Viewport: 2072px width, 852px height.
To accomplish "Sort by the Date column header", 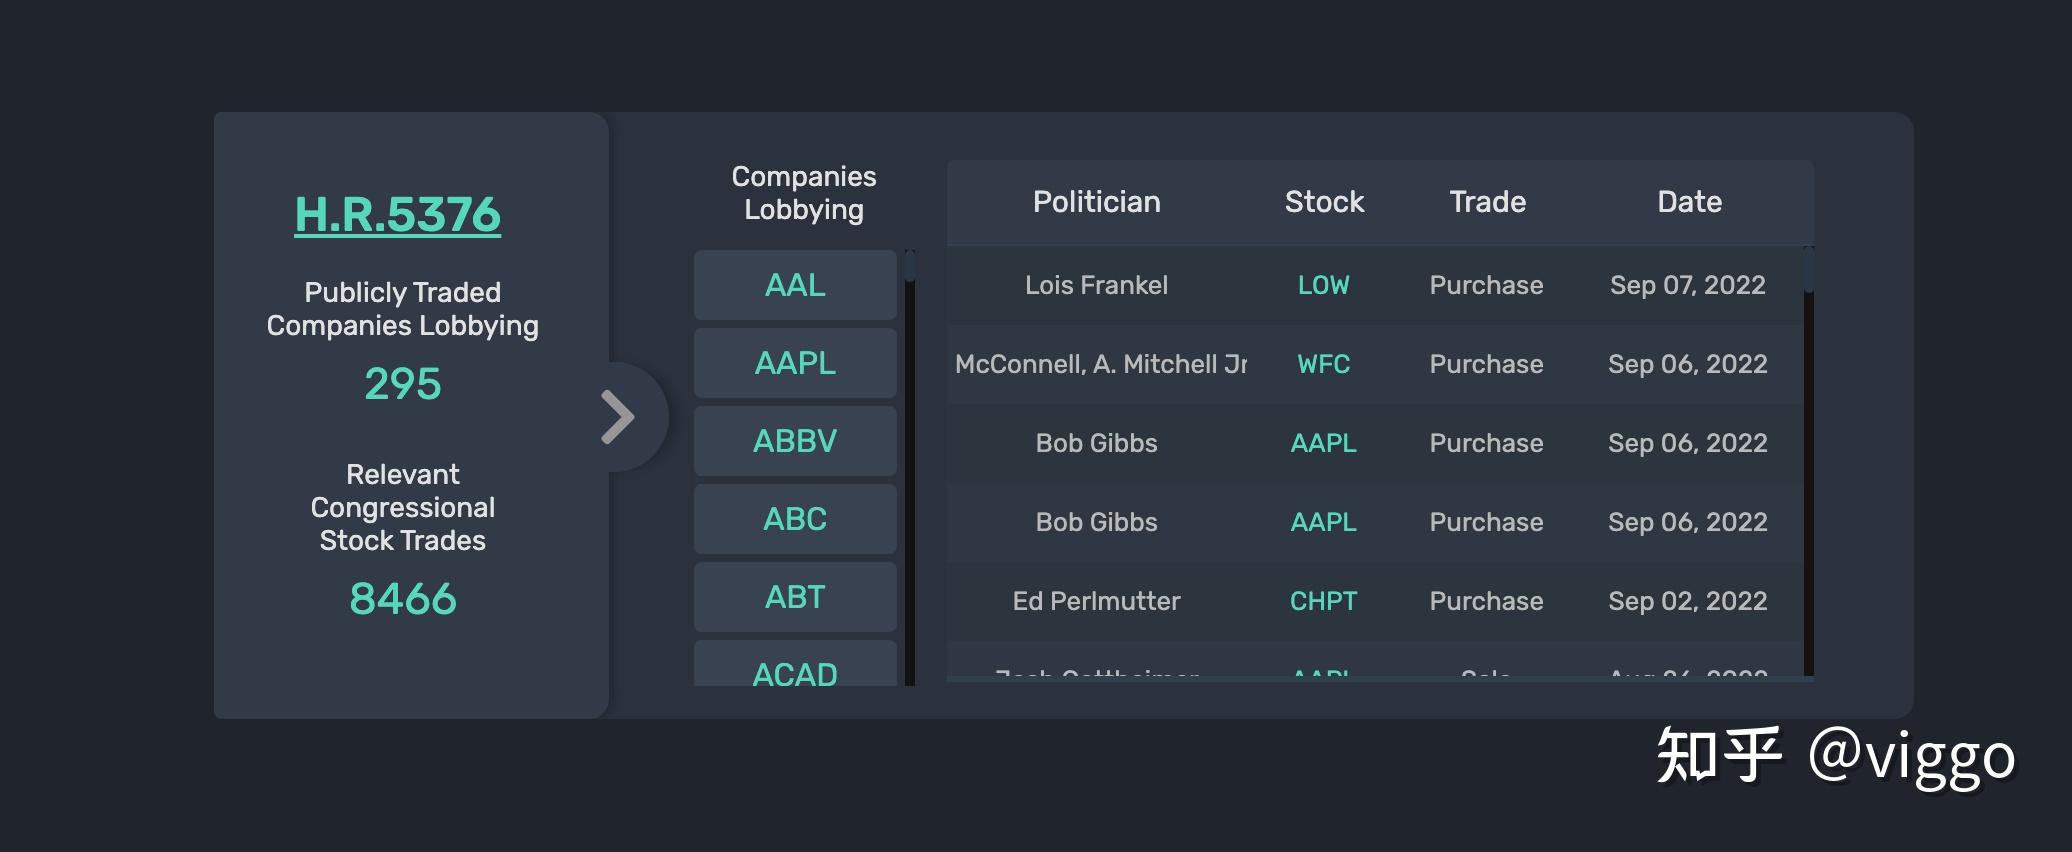I will (1689, 202).
